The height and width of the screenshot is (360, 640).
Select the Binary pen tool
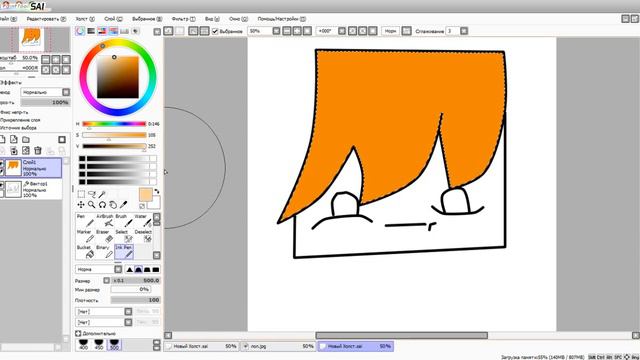pos(105,252)
